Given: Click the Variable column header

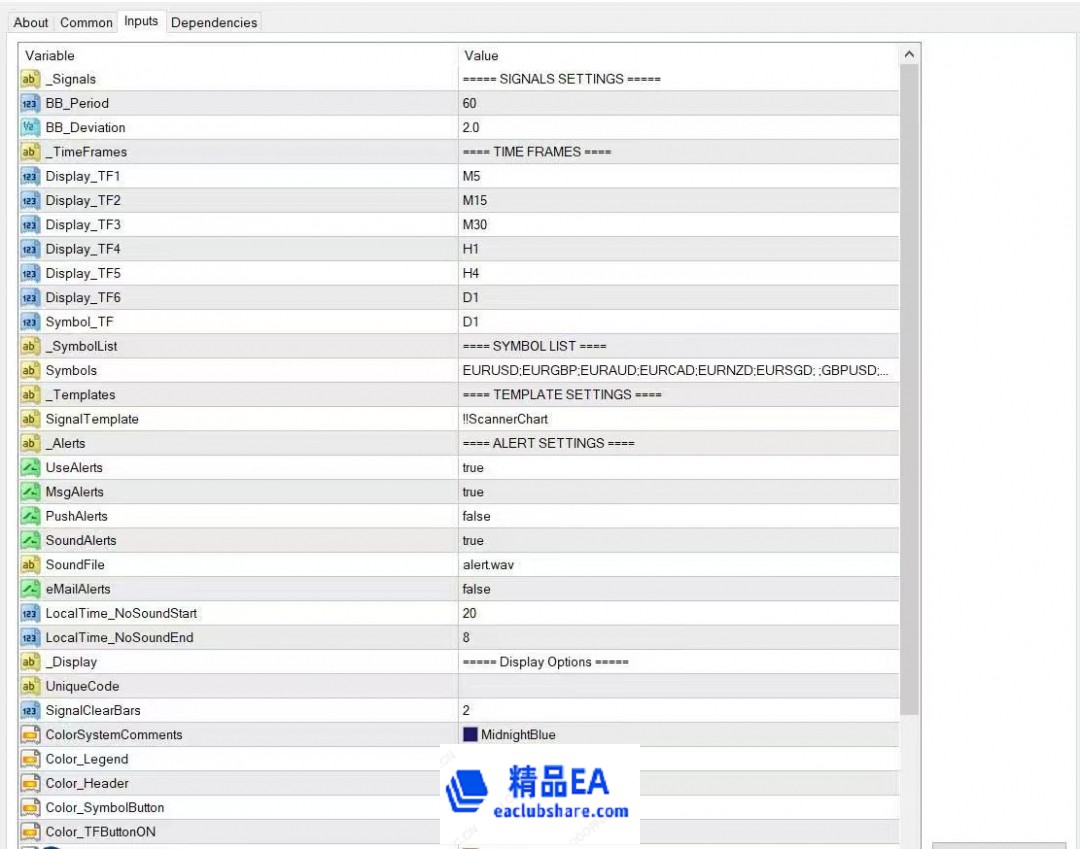Looking at the screenshot, I should tap(238, 55).
